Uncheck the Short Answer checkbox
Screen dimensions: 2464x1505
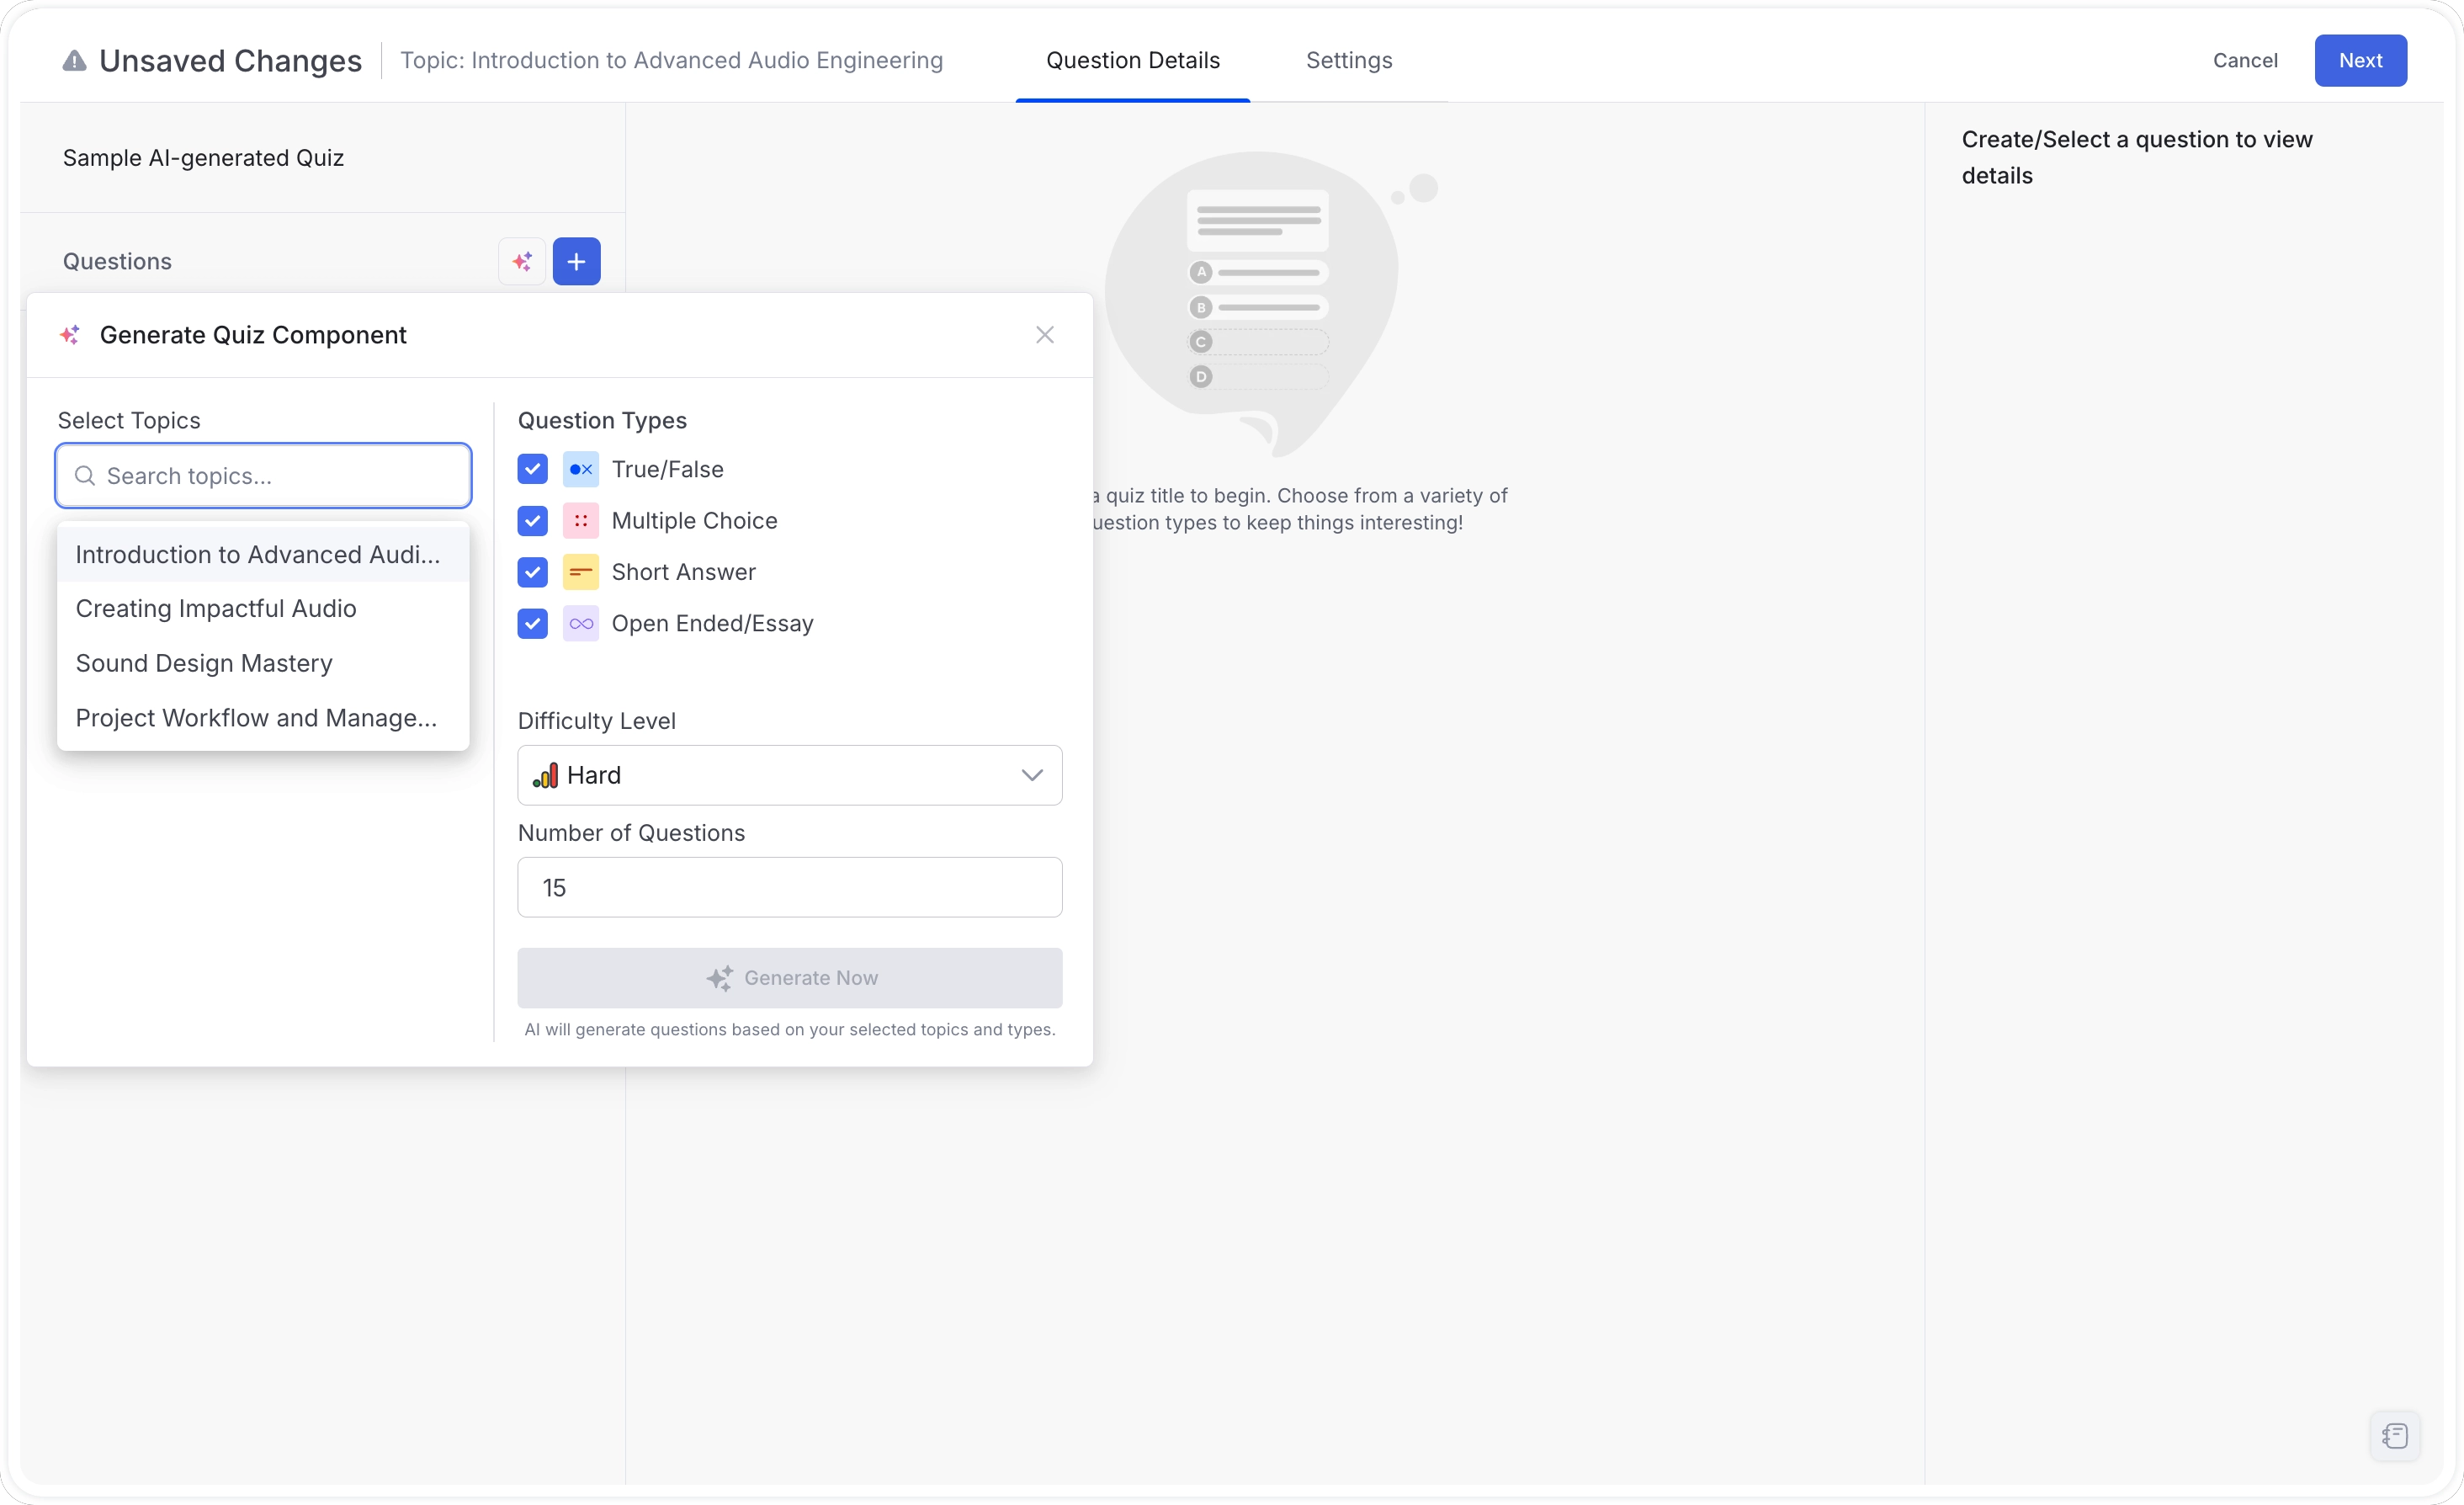point(532,572)
